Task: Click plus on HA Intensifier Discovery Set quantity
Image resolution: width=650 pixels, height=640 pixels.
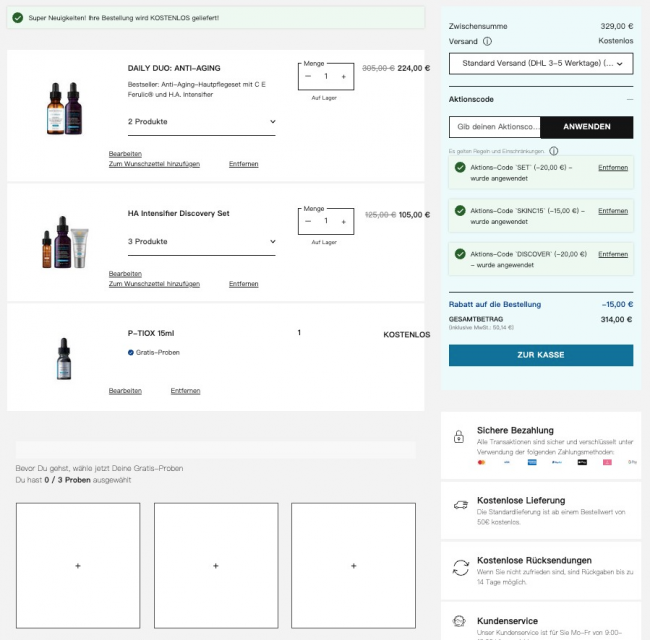Action: [343, 219]
